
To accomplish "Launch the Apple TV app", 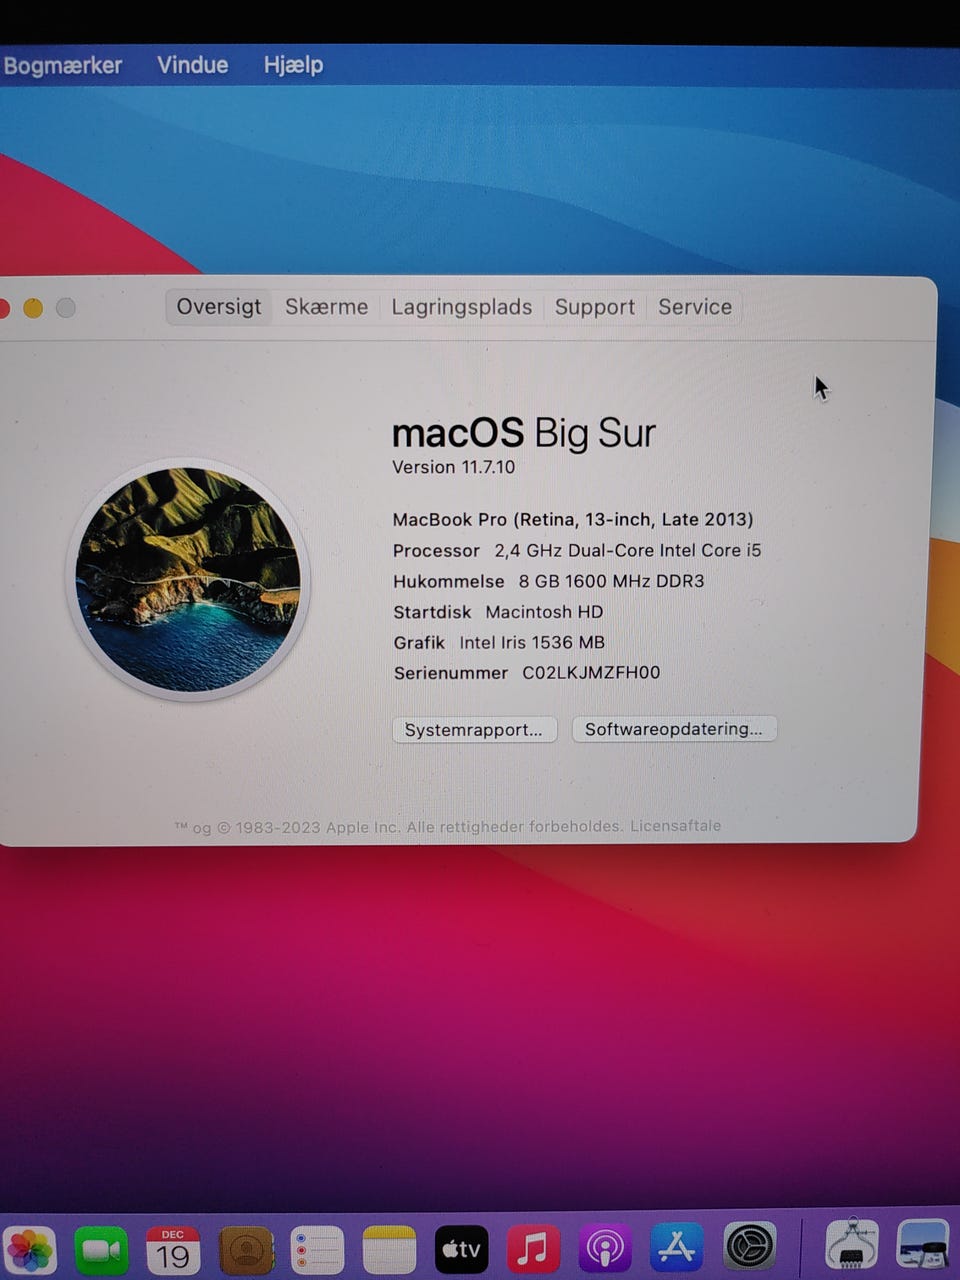I will (x=461, y=1250).
